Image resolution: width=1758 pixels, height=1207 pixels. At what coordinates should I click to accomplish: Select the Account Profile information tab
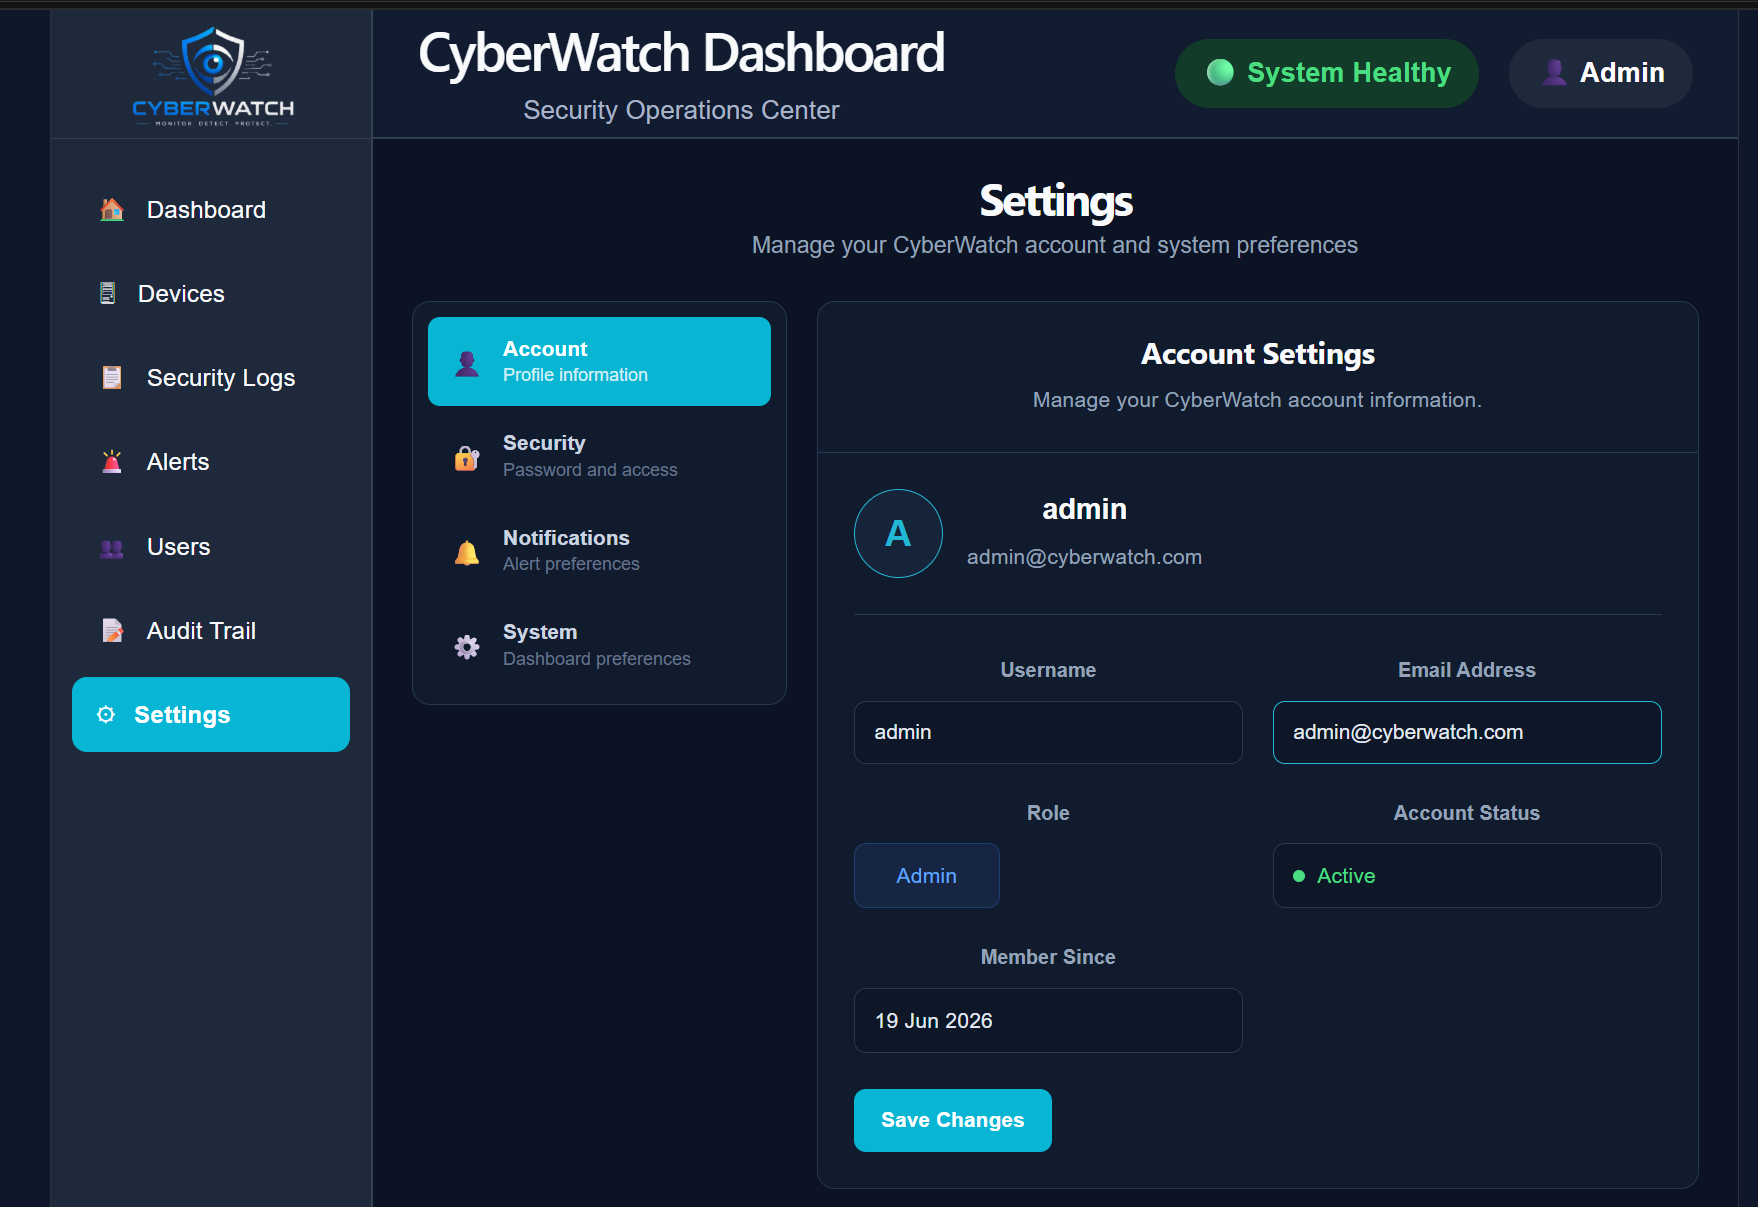pyautogui.click(x=599, y=361)
